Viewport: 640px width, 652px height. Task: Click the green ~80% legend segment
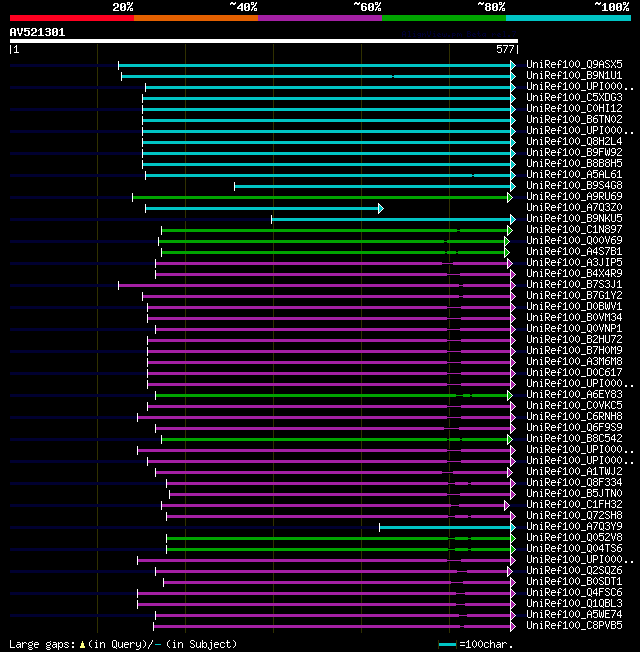coord(444,18)
